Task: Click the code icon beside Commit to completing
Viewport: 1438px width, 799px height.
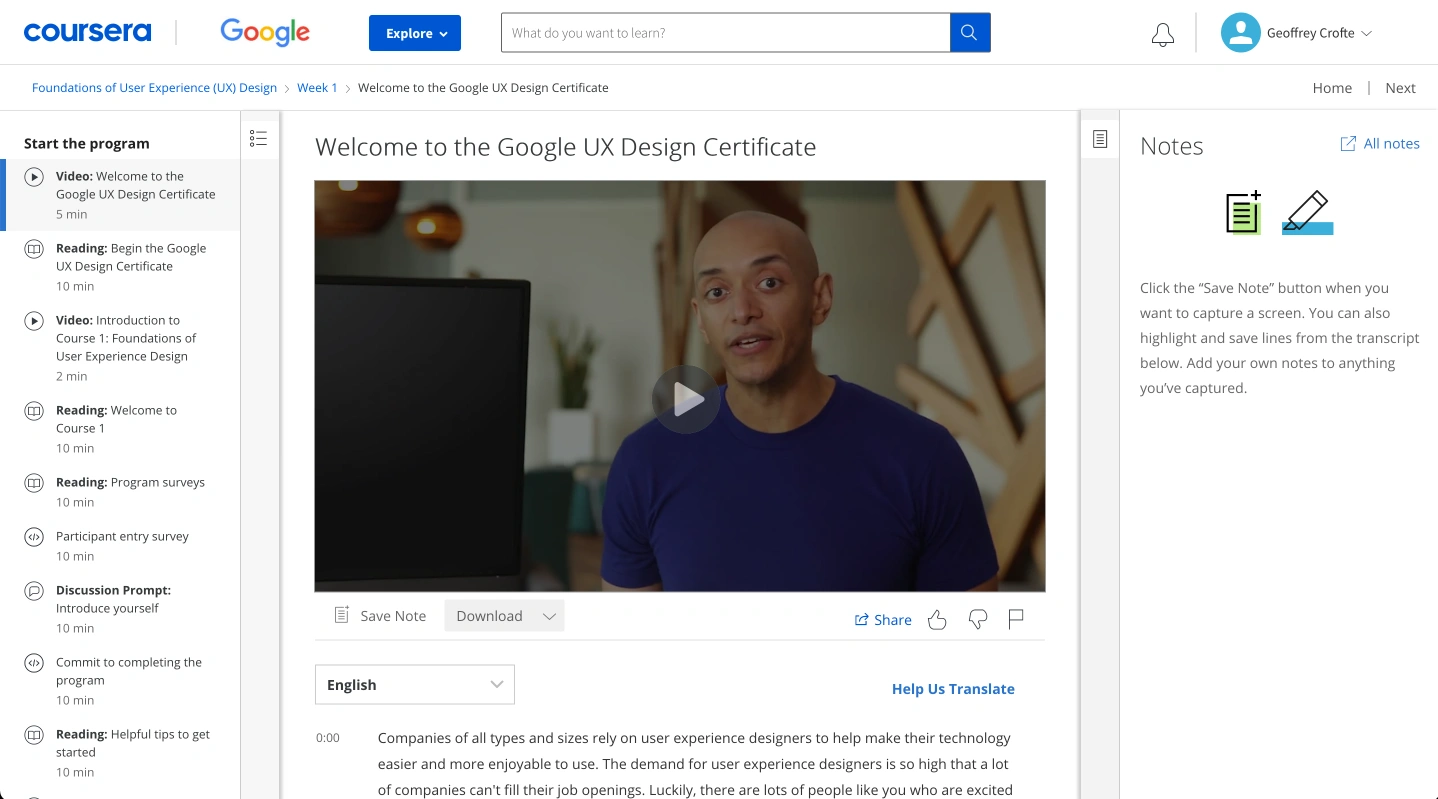Action: pyautogui.click(x=34, y=663)
